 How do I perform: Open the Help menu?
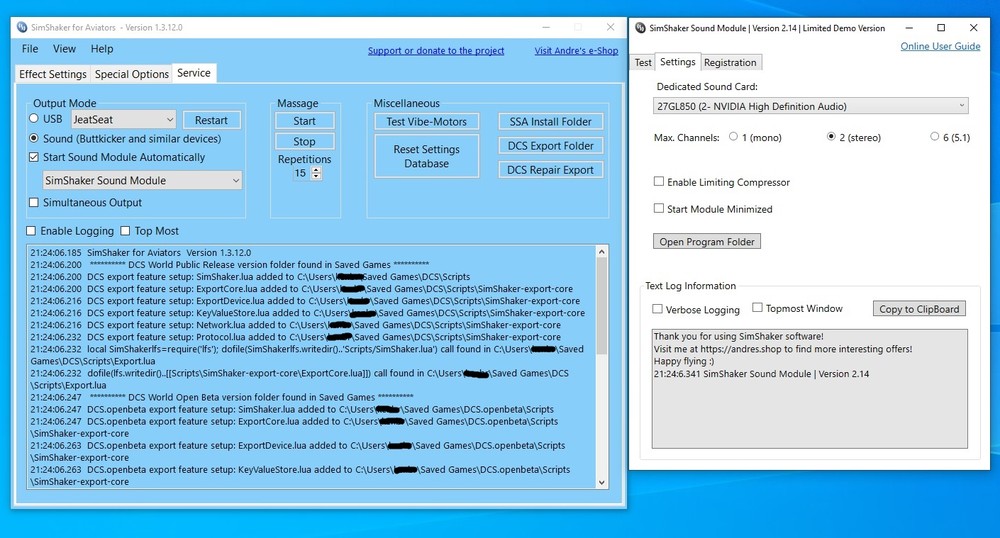point(102,49)
